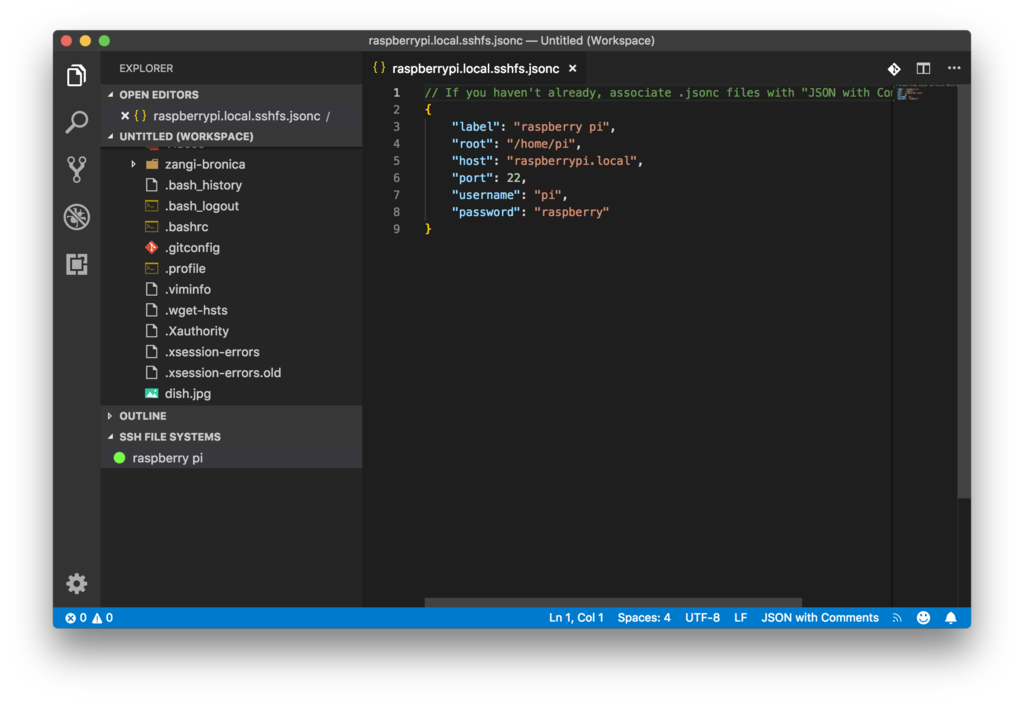
Task: Select the raspberry pi SSH file system
Action: point(232,458)
